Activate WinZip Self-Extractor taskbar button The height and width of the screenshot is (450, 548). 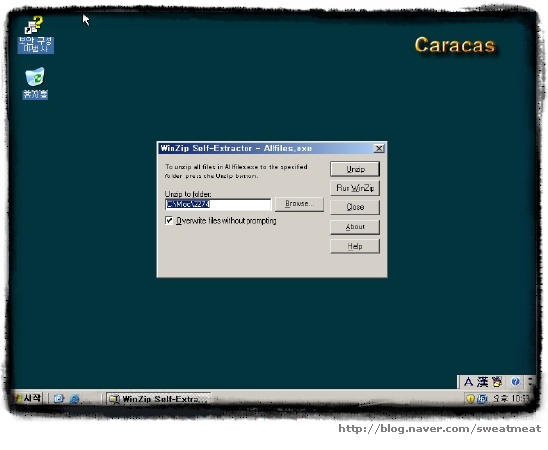(158, 399)
